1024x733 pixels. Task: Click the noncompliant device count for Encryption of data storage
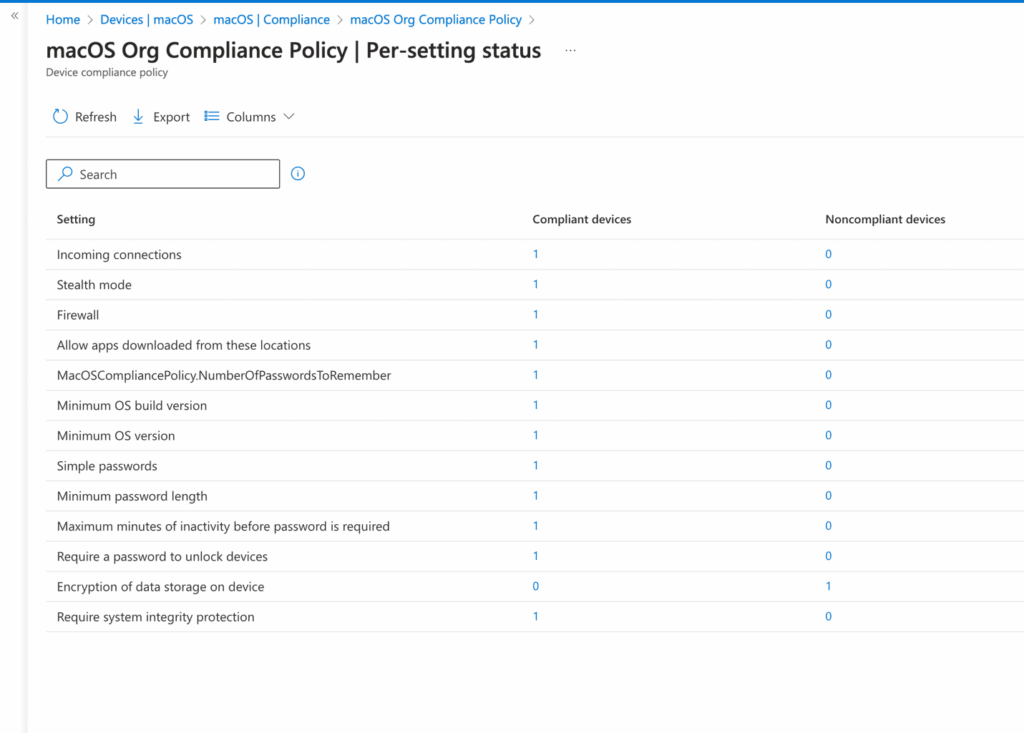(x=828, y=586)
